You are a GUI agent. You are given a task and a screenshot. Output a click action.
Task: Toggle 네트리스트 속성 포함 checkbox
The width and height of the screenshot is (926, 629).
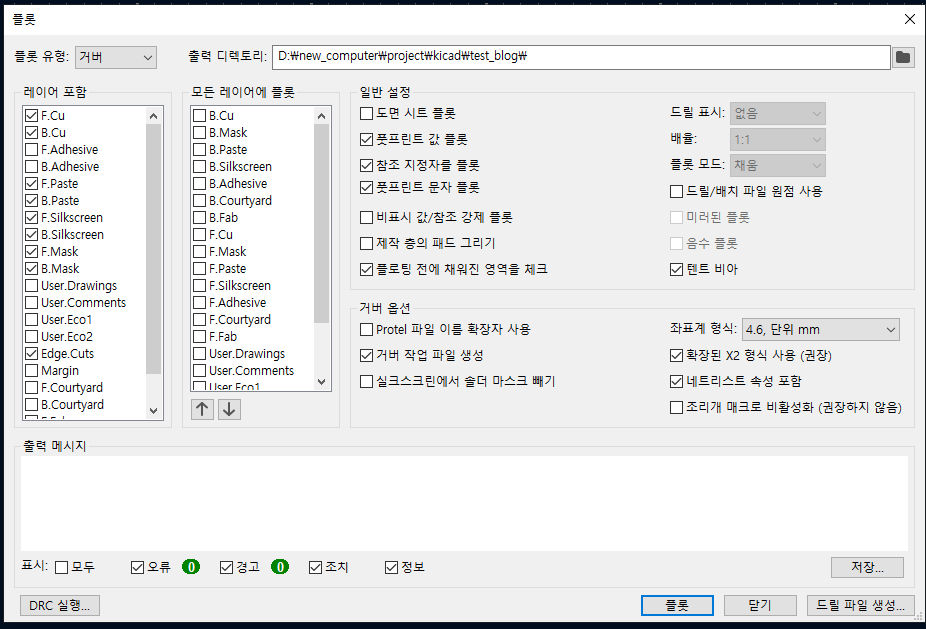[x=676, y=382]
